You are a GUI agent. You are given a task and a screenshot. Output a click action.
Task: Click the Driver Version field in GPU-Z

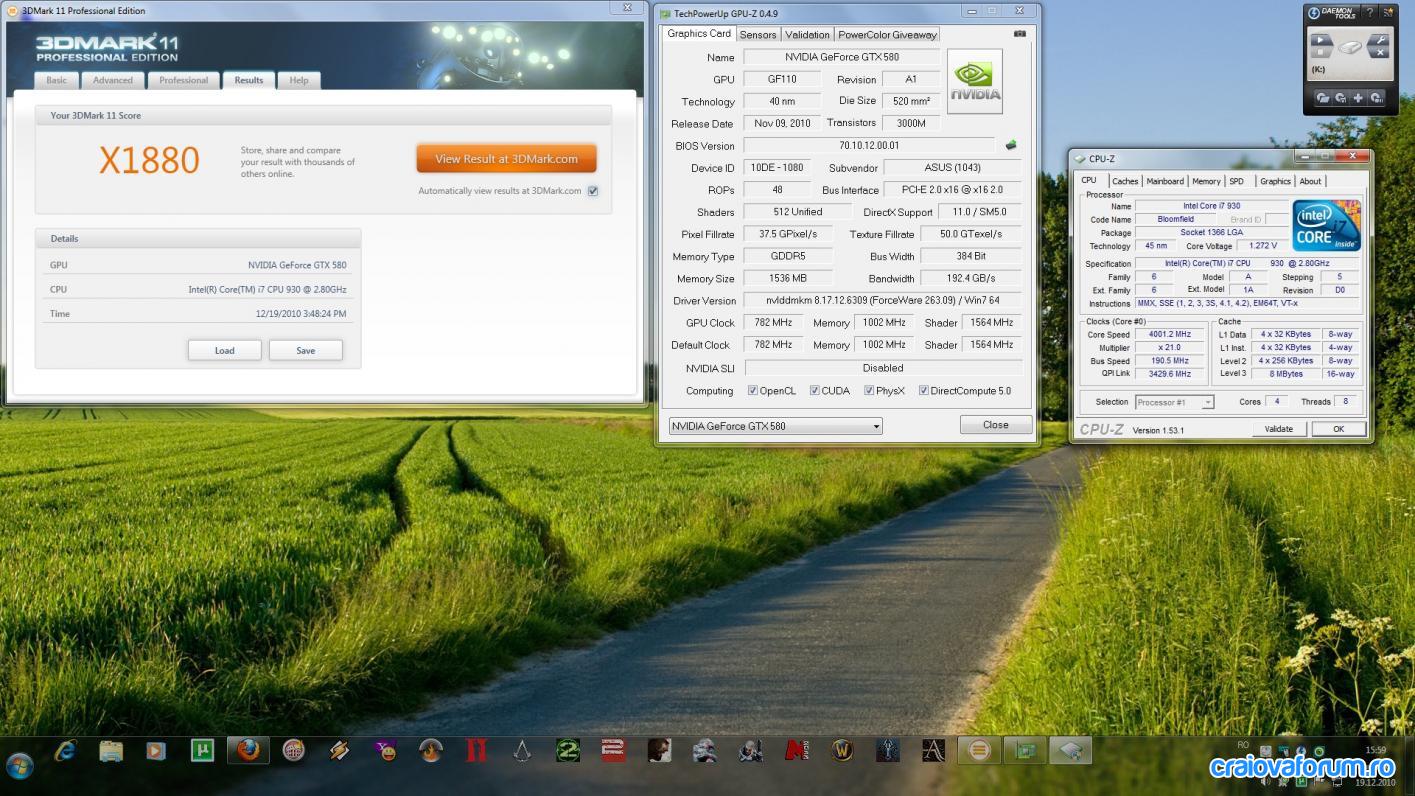click(x=883, y=300)
